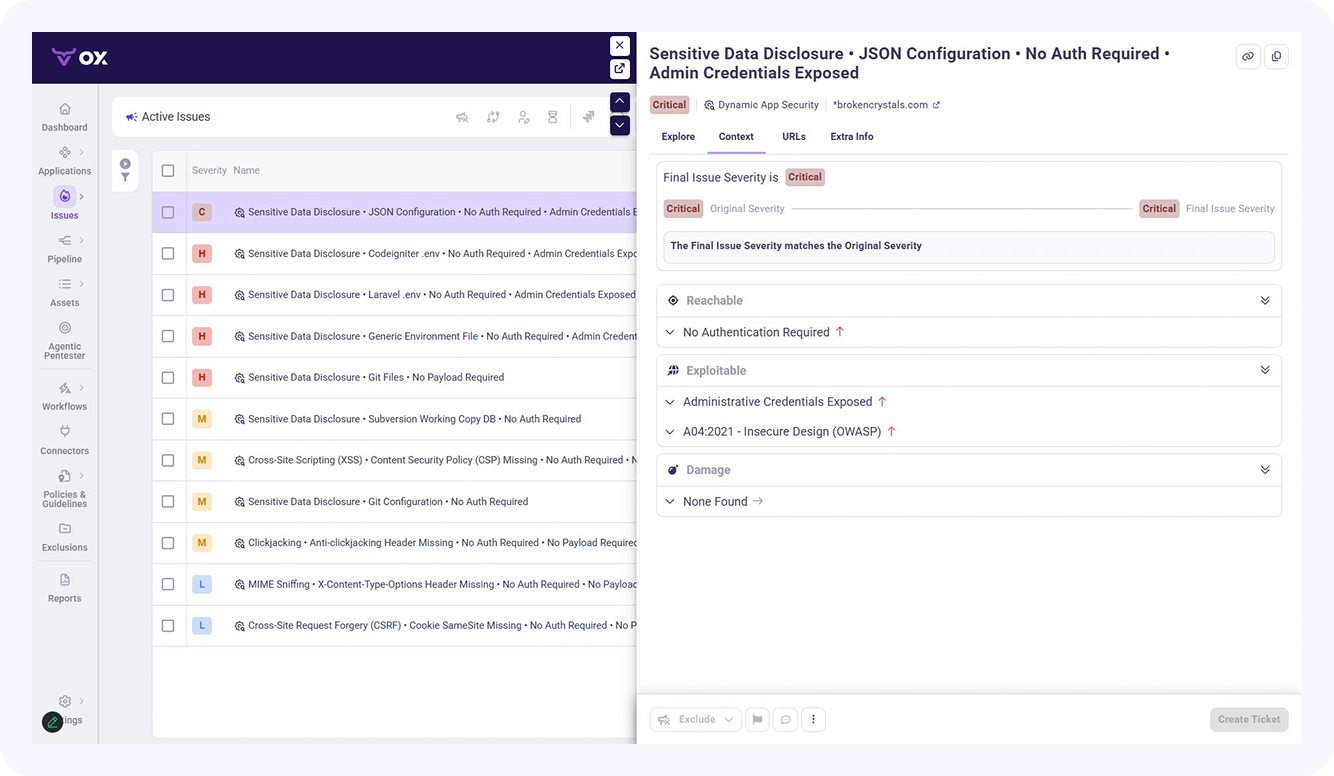The height and width of the screenshot is (776, 1334).
Task: Switch to the Explore tab
Action: 678,137
